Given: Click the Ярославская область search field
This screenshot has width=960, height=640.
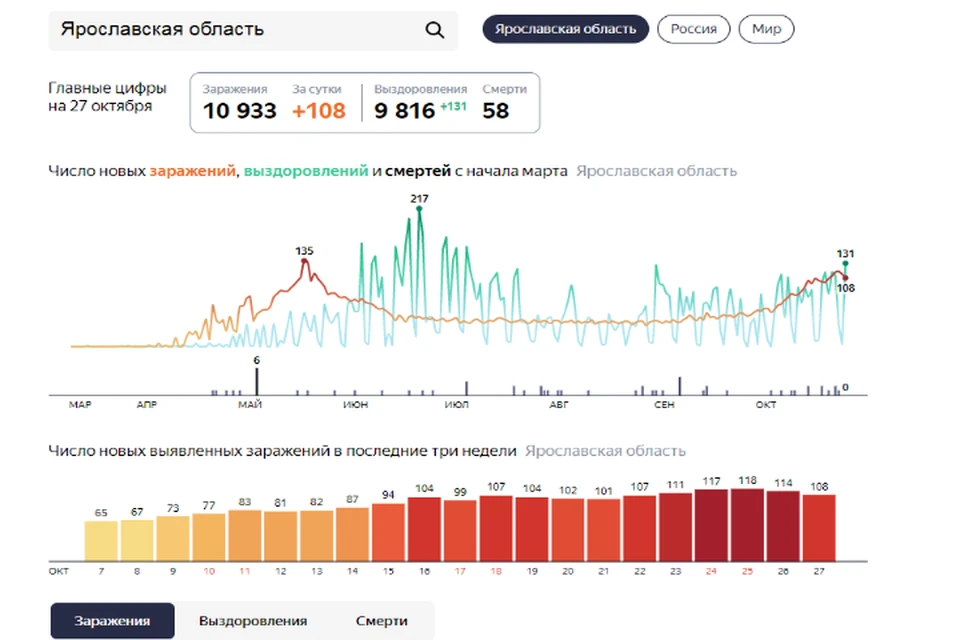Looking at the screenshot, I should pos(253,30).
